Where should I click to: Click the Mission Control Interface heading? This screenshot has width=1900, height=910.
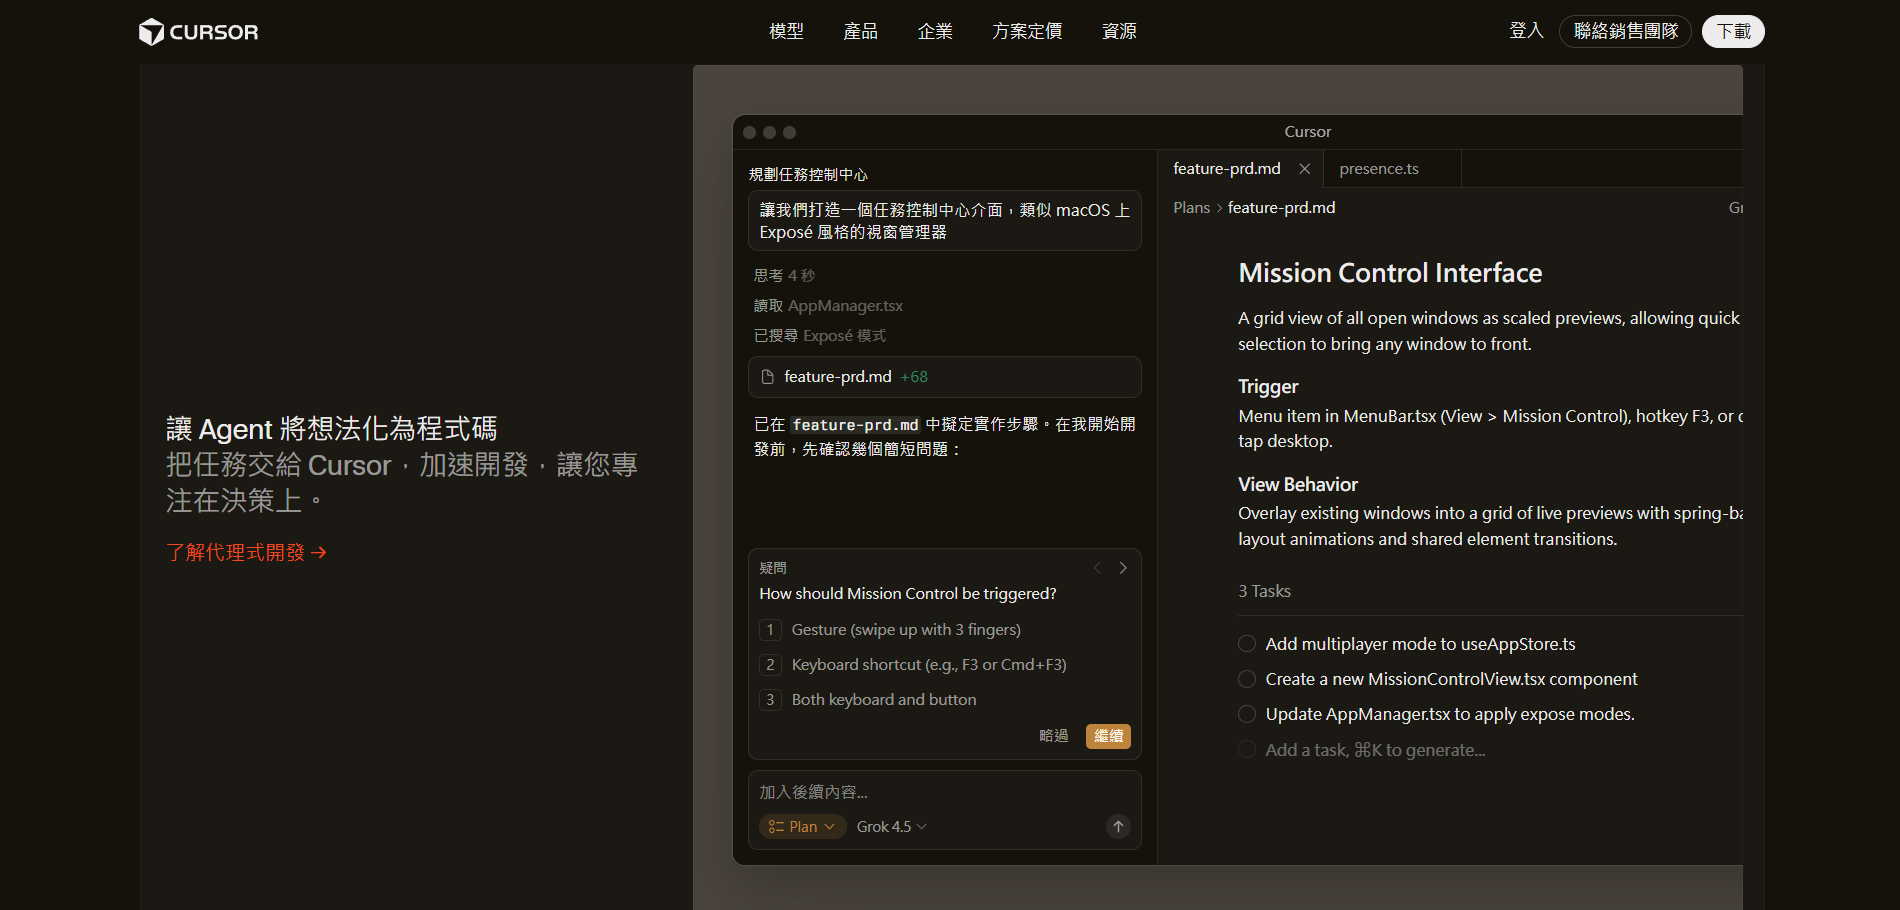(1390, 273)
